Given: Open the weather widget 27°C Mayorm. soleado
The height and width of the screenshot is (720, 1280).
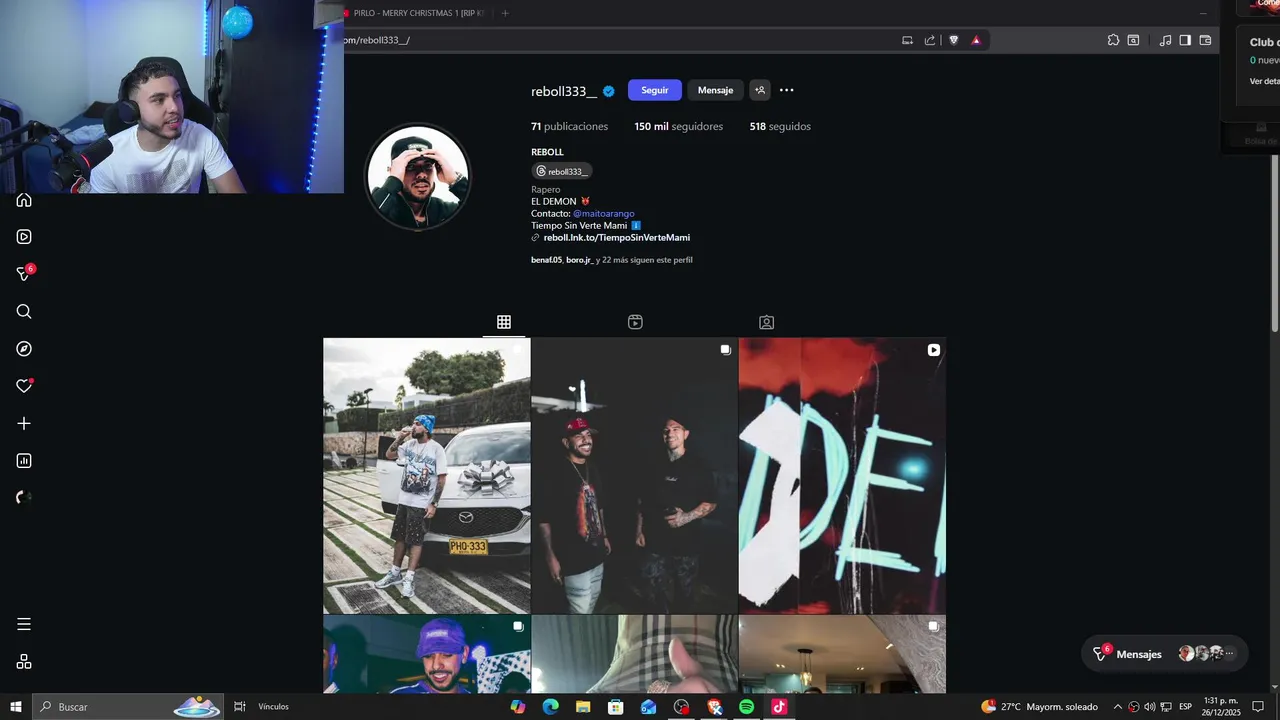Looking at the screenshot, I should click(x=1039, y=707).
